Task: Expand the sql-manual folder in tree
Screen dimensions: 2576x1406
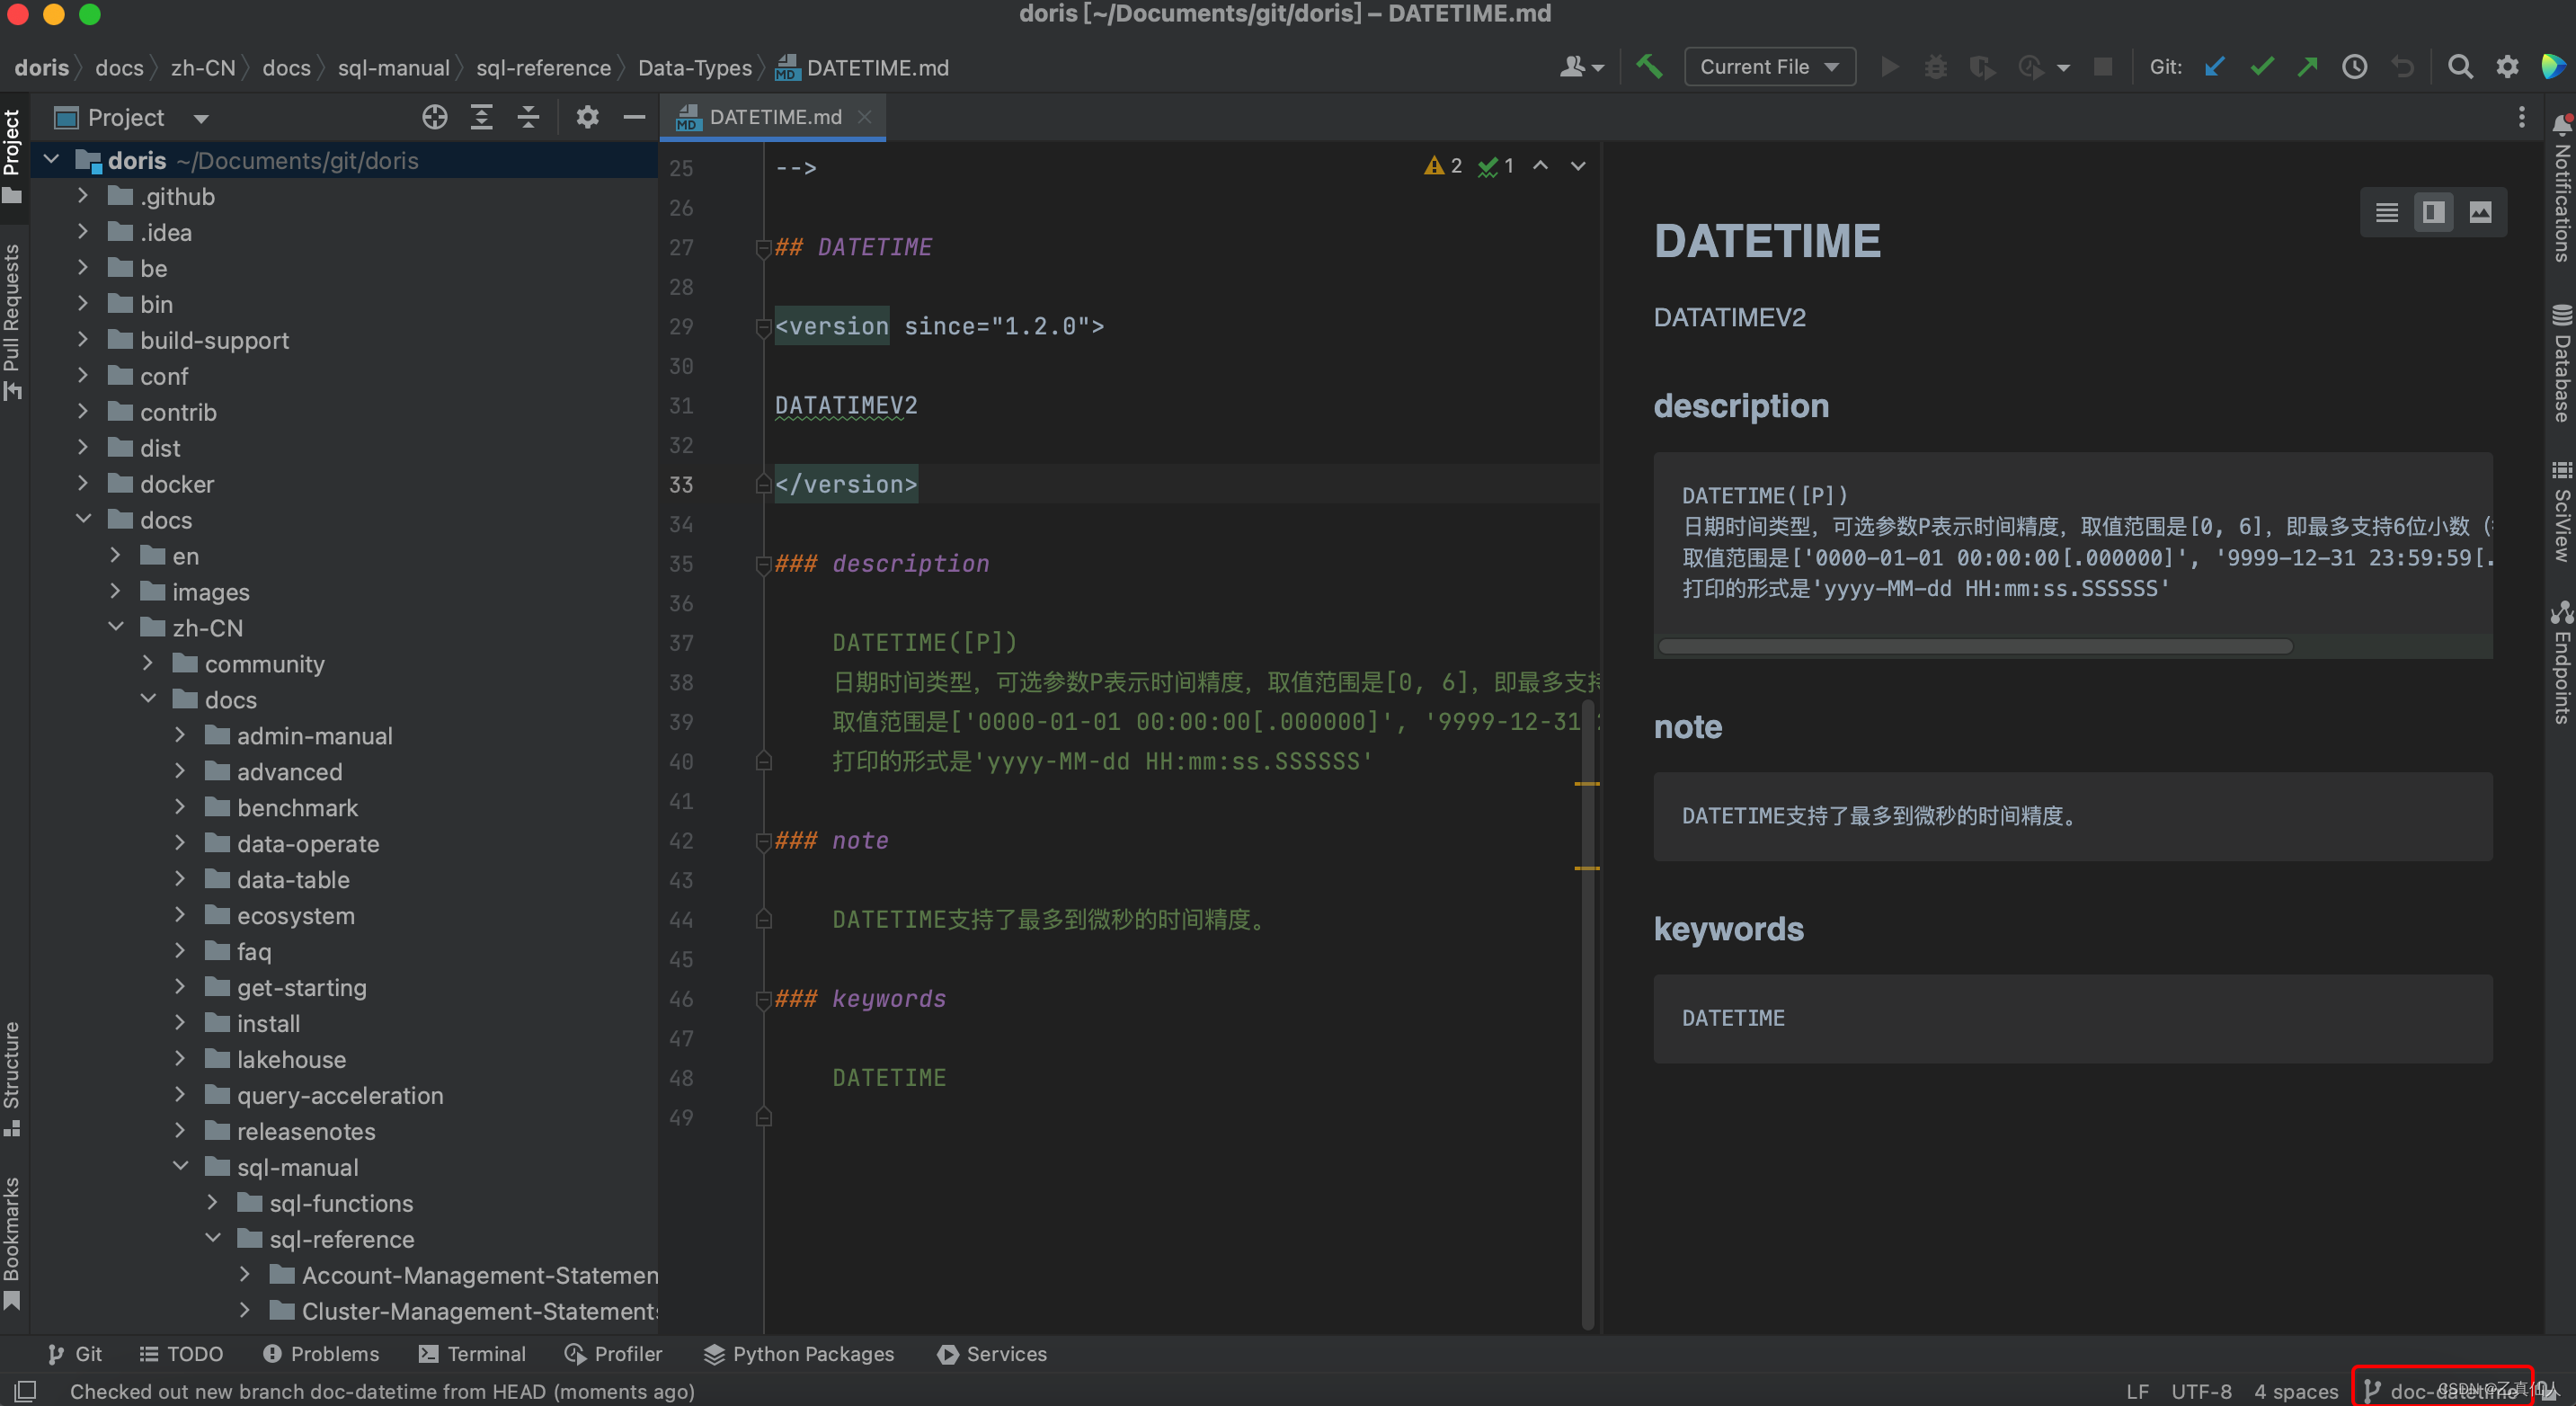Action: tap(187, 1165)
